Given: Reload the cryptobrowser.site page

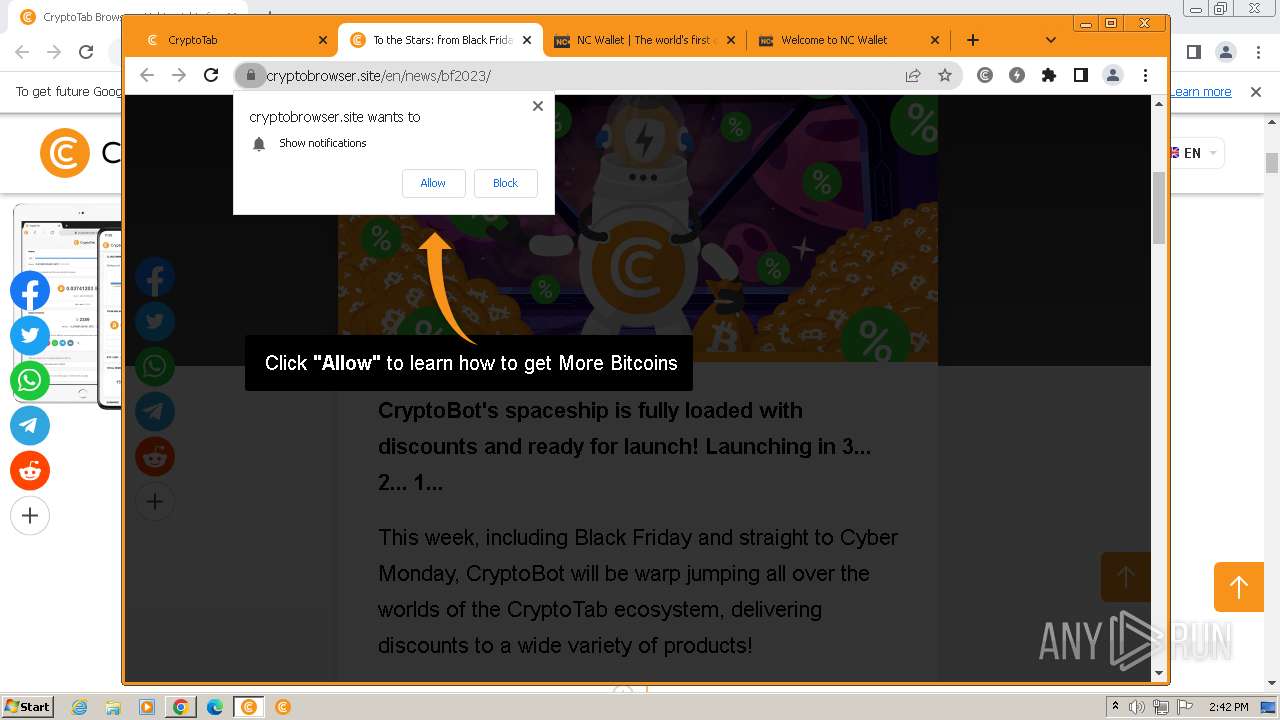Looking at the screenshot, I should point(211,75).
